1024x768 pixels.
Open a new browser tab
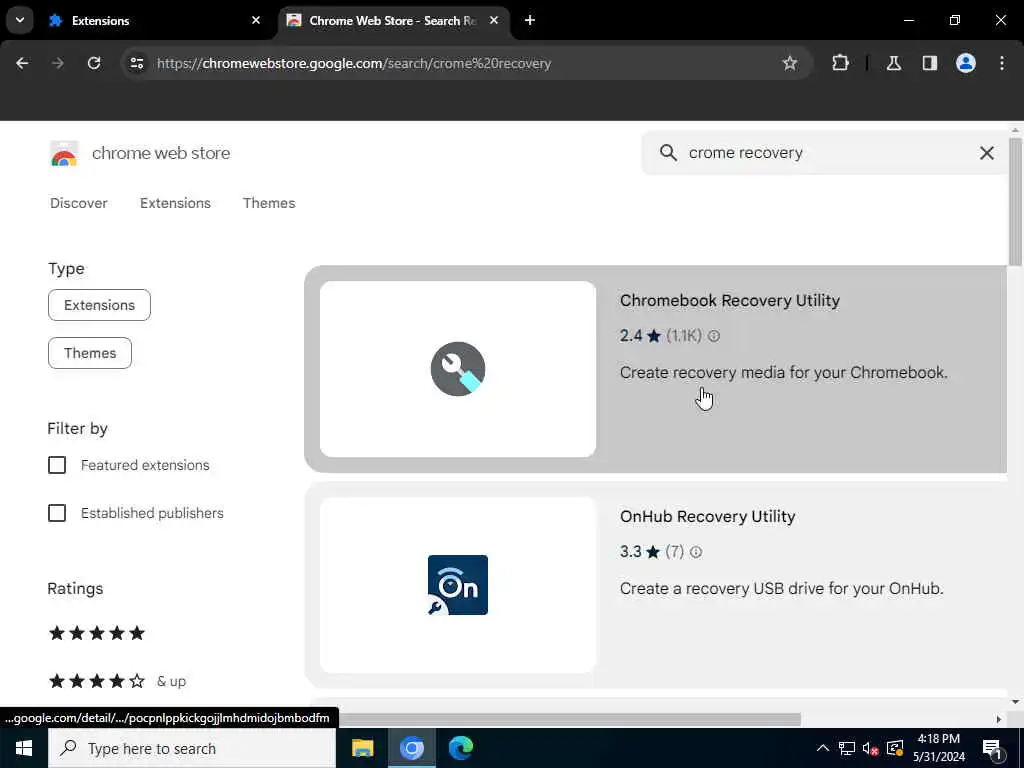click(x=530, y=20)
